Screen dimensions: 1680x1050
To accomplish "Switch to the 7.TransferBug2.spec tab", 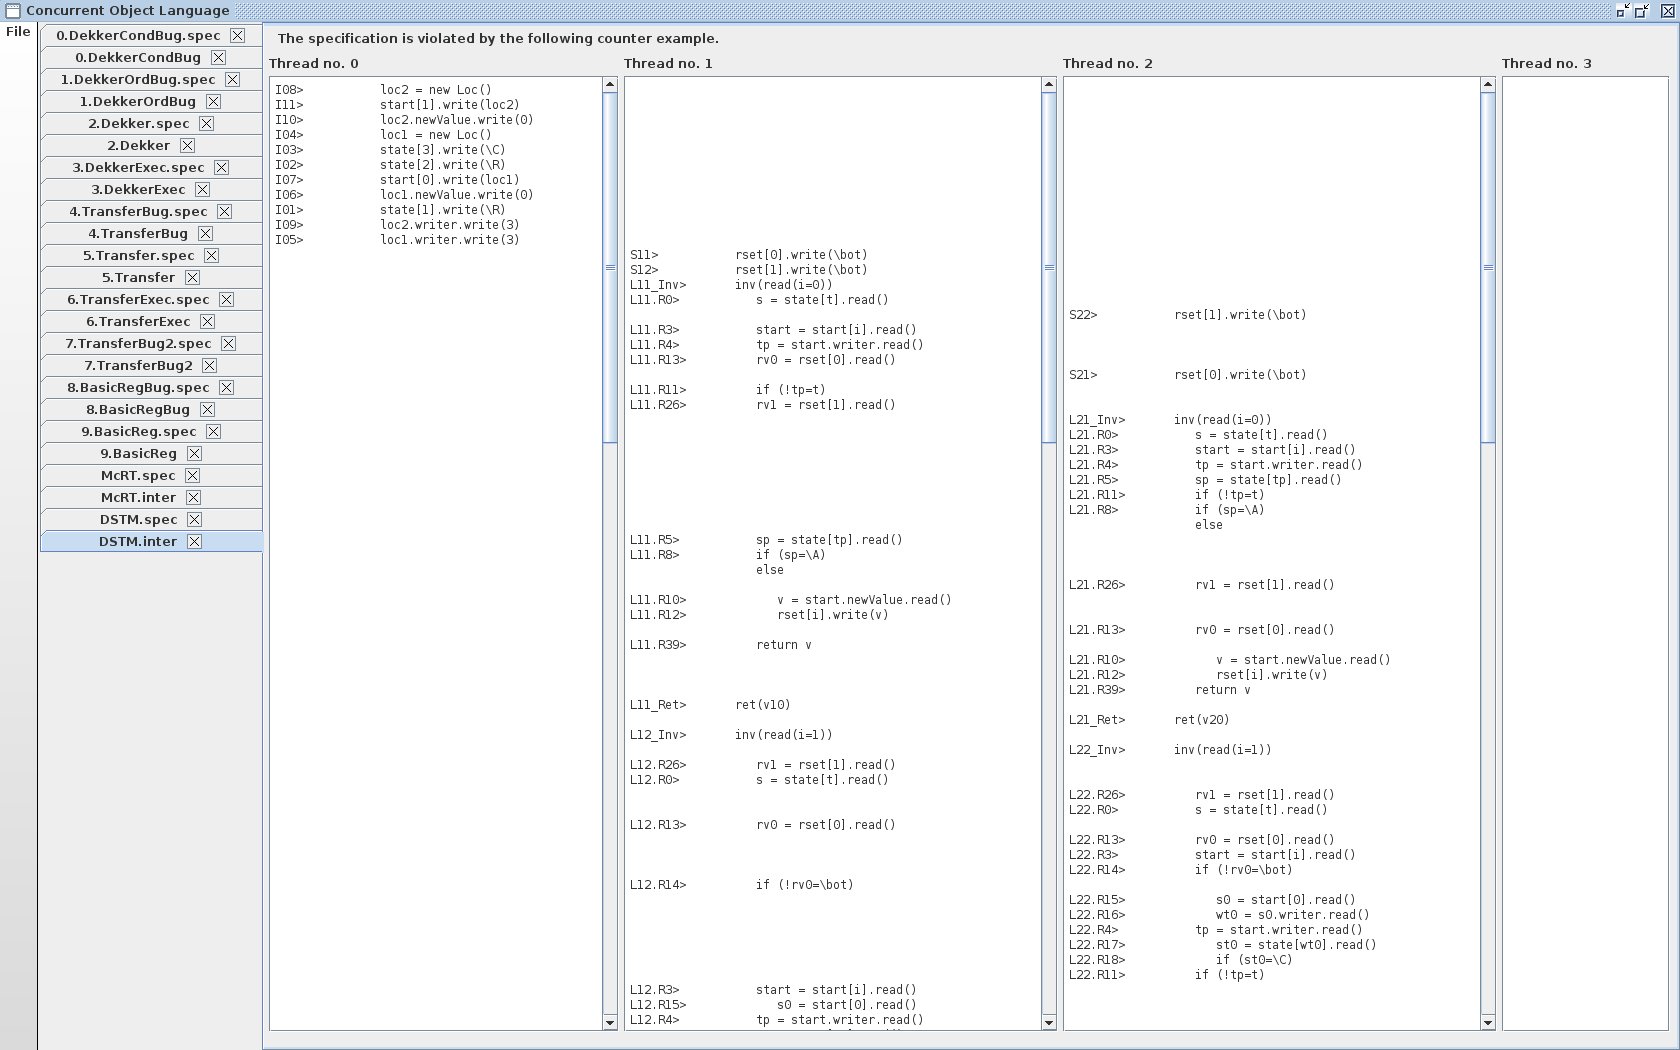I will (x=151, y=343).
